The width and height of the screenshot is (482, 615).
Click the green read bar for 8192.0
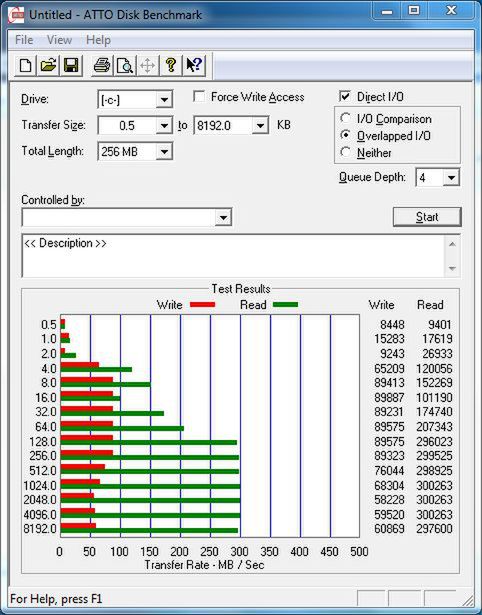[149, 531]
